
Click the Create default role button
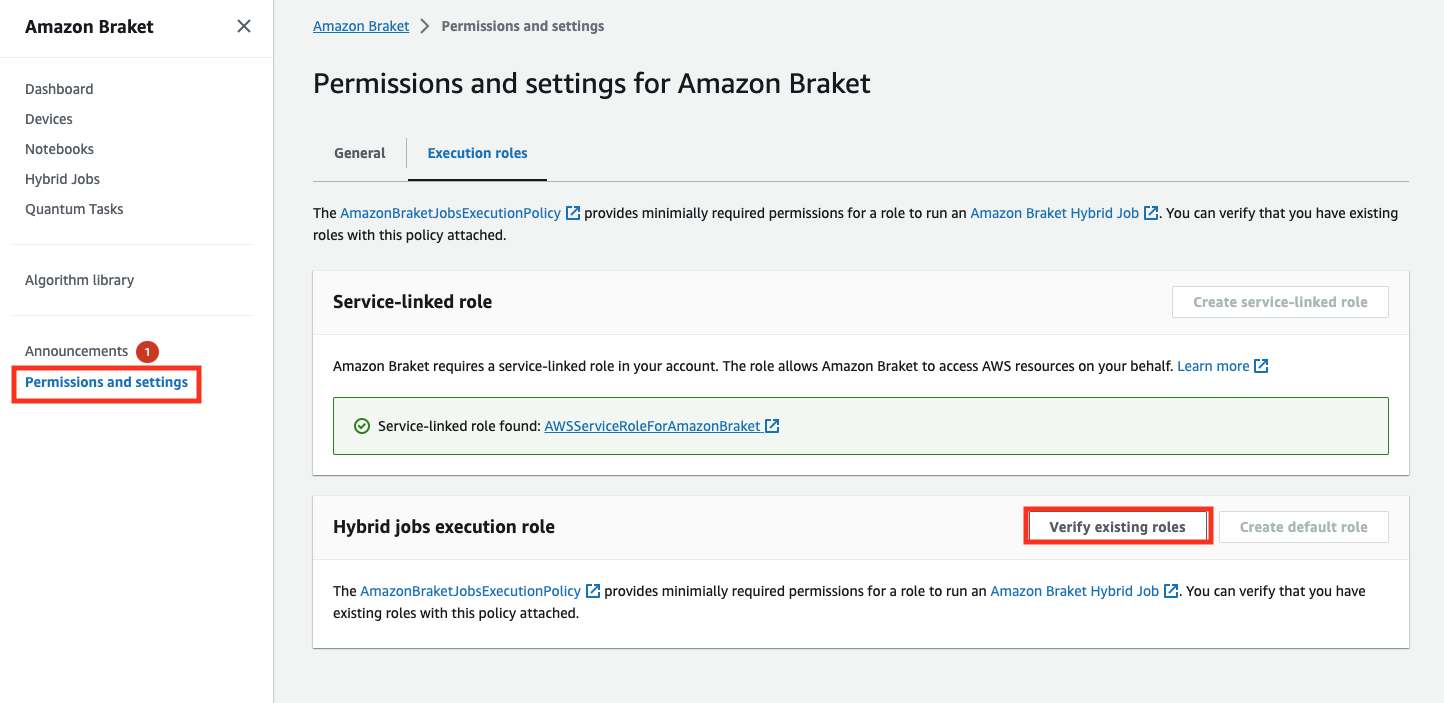[1303, 525]
